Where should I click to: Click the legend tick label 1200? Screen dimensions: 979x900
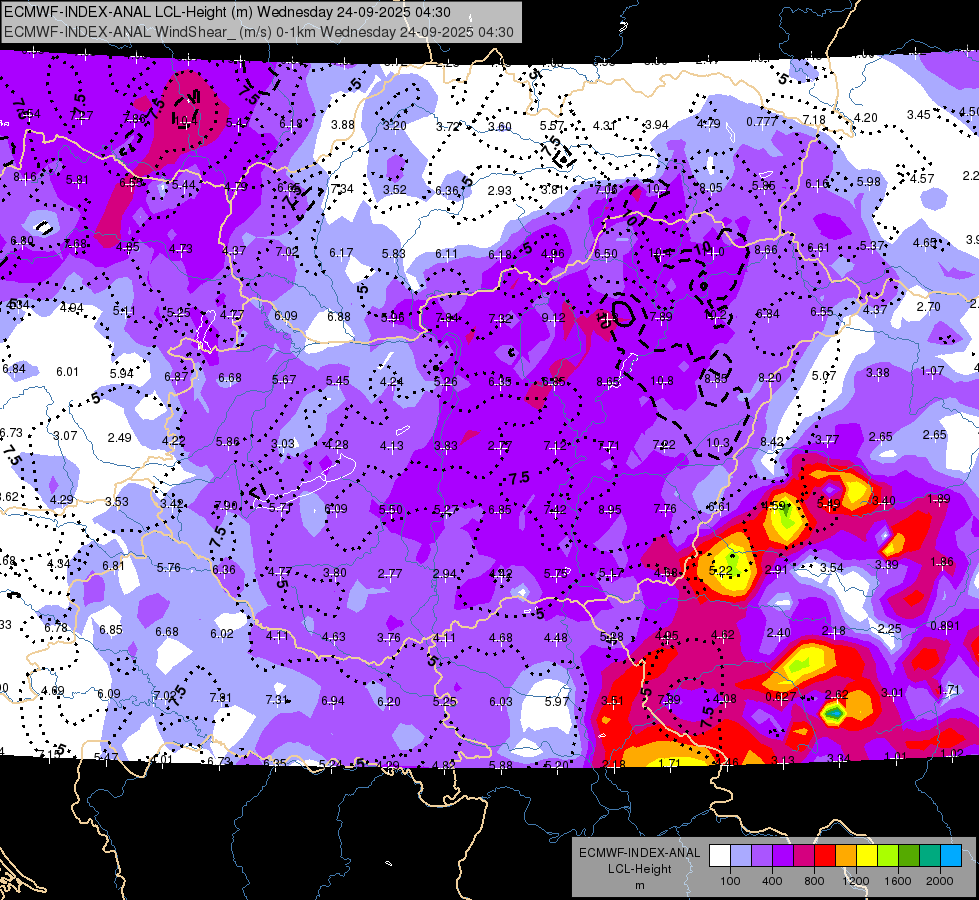[855, 881]
